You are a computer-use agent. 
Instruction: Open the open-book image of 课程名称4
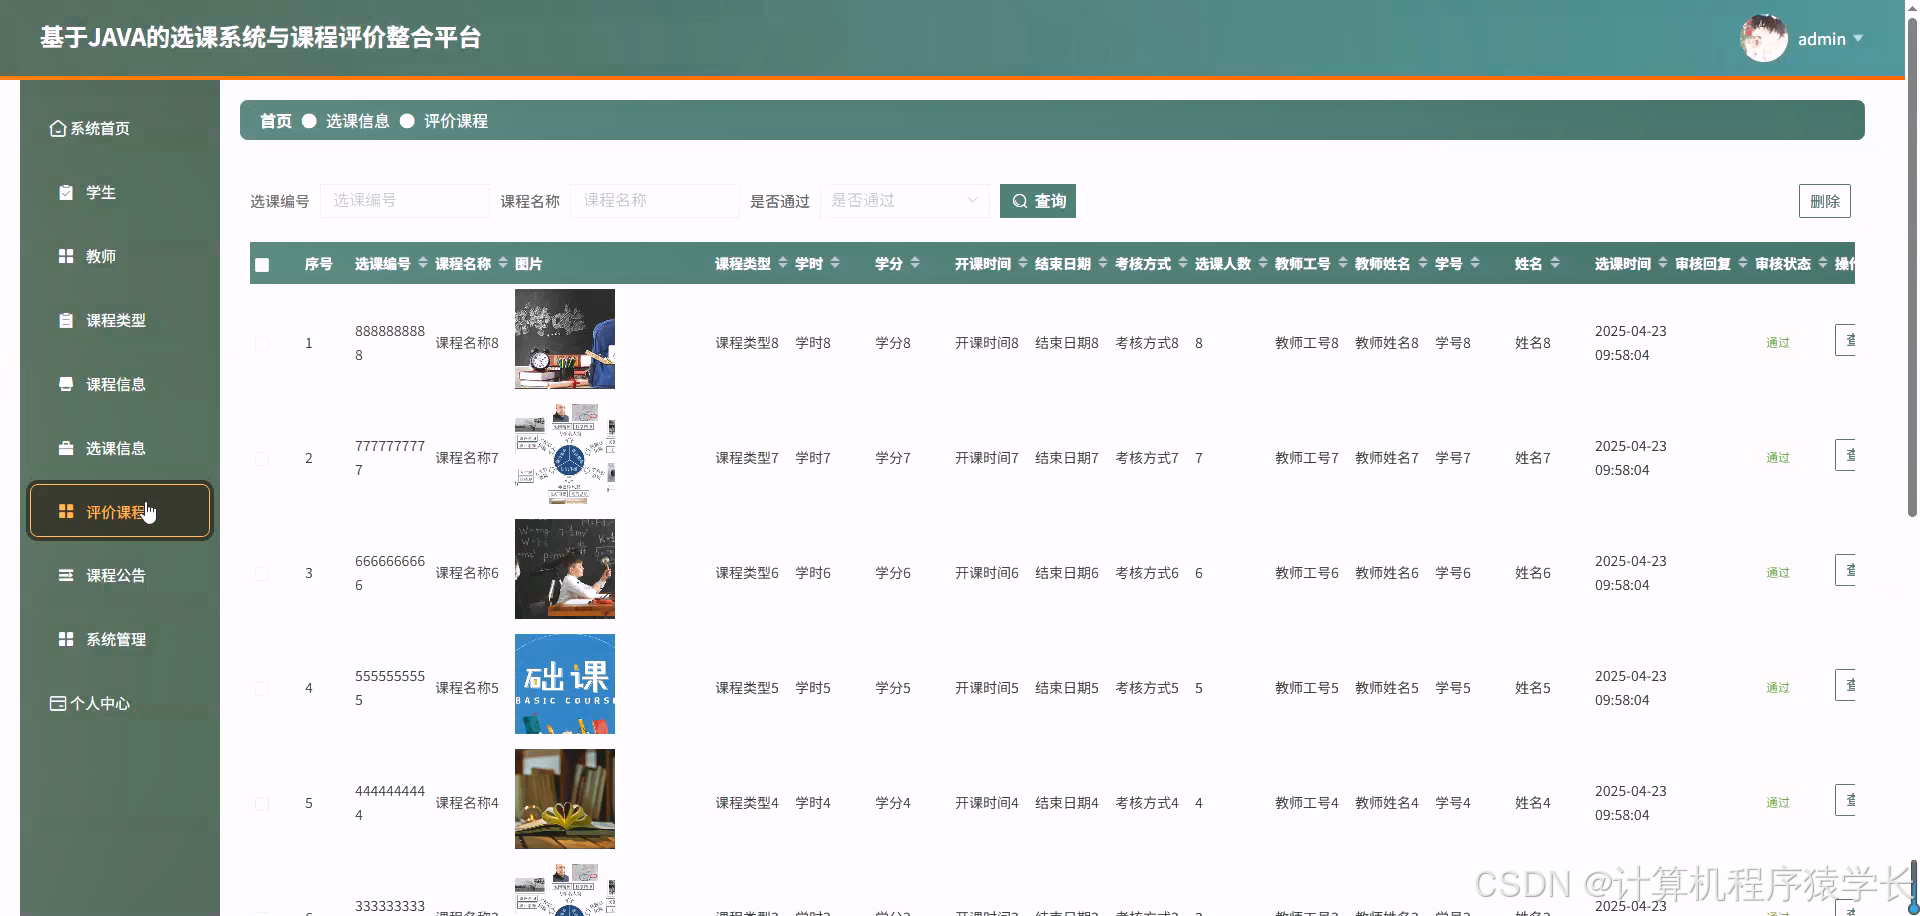point(565,799)
